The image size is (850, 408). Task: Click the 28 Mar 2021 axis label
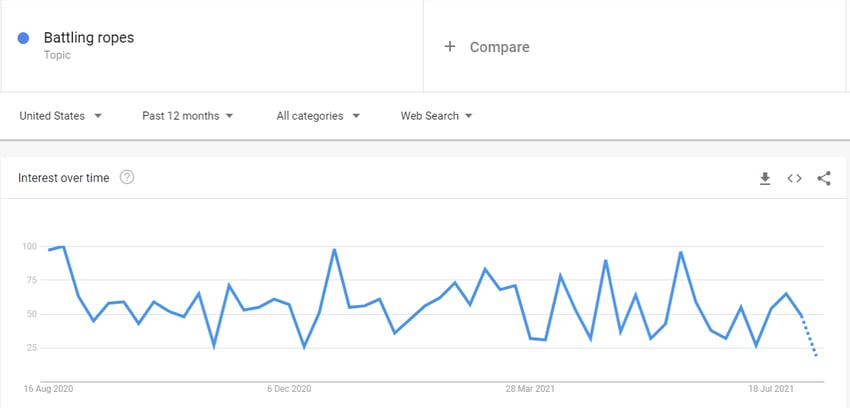530,389
